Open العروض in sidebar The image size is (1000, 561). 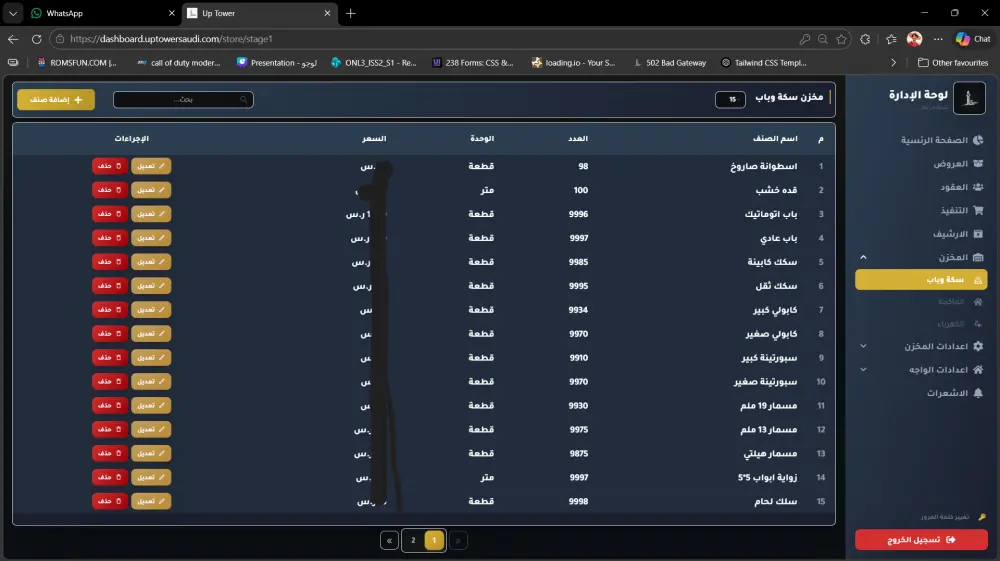point(958,164)
